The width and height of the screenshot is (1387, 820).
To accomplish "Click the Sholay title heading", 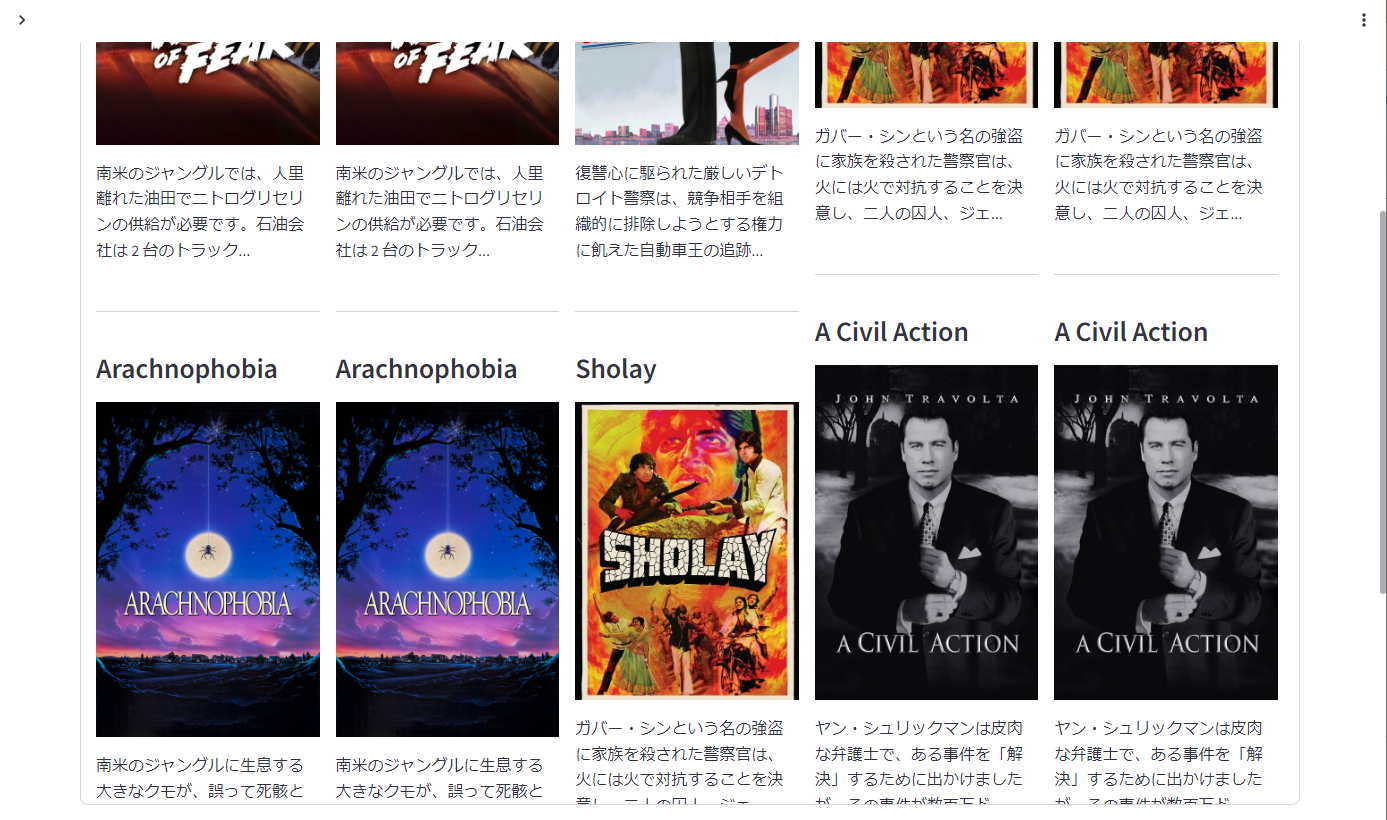I will [616, 369].
